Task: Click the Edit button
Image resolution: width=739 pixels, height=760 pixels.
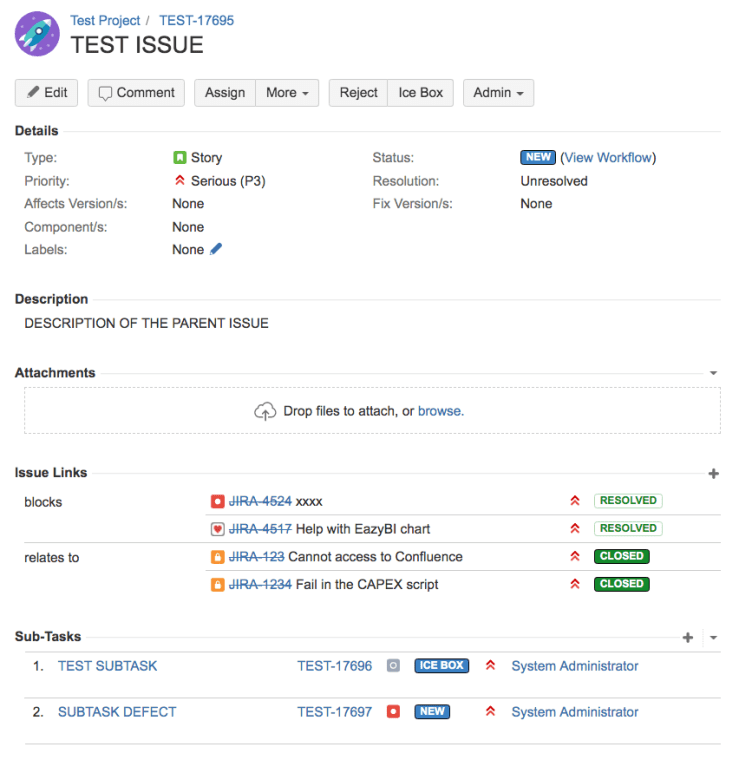Action: [46, 93]
